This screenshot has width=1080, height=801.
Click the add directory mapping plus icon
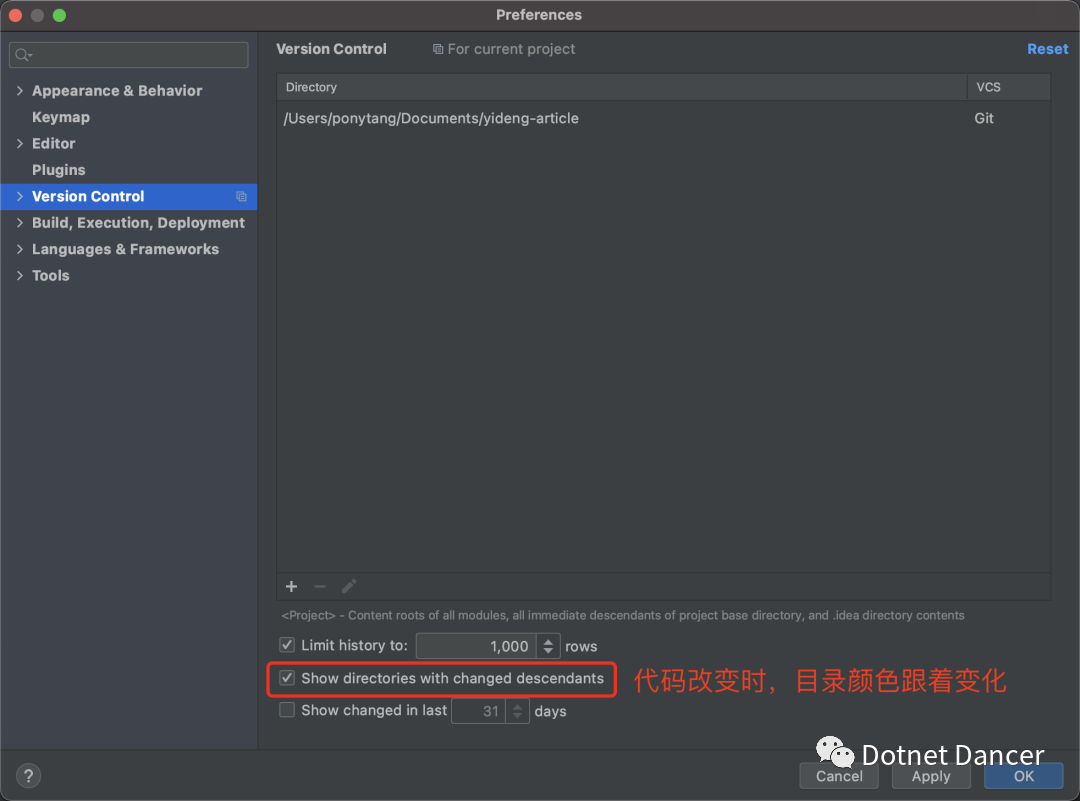coord(291,586)
